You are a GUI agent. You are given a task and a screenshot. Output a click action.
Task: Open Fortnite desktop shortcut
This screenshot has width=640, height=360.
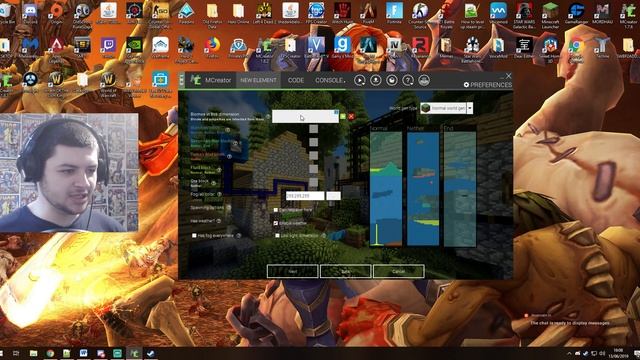pyautogui.click(x=394, y=13)
